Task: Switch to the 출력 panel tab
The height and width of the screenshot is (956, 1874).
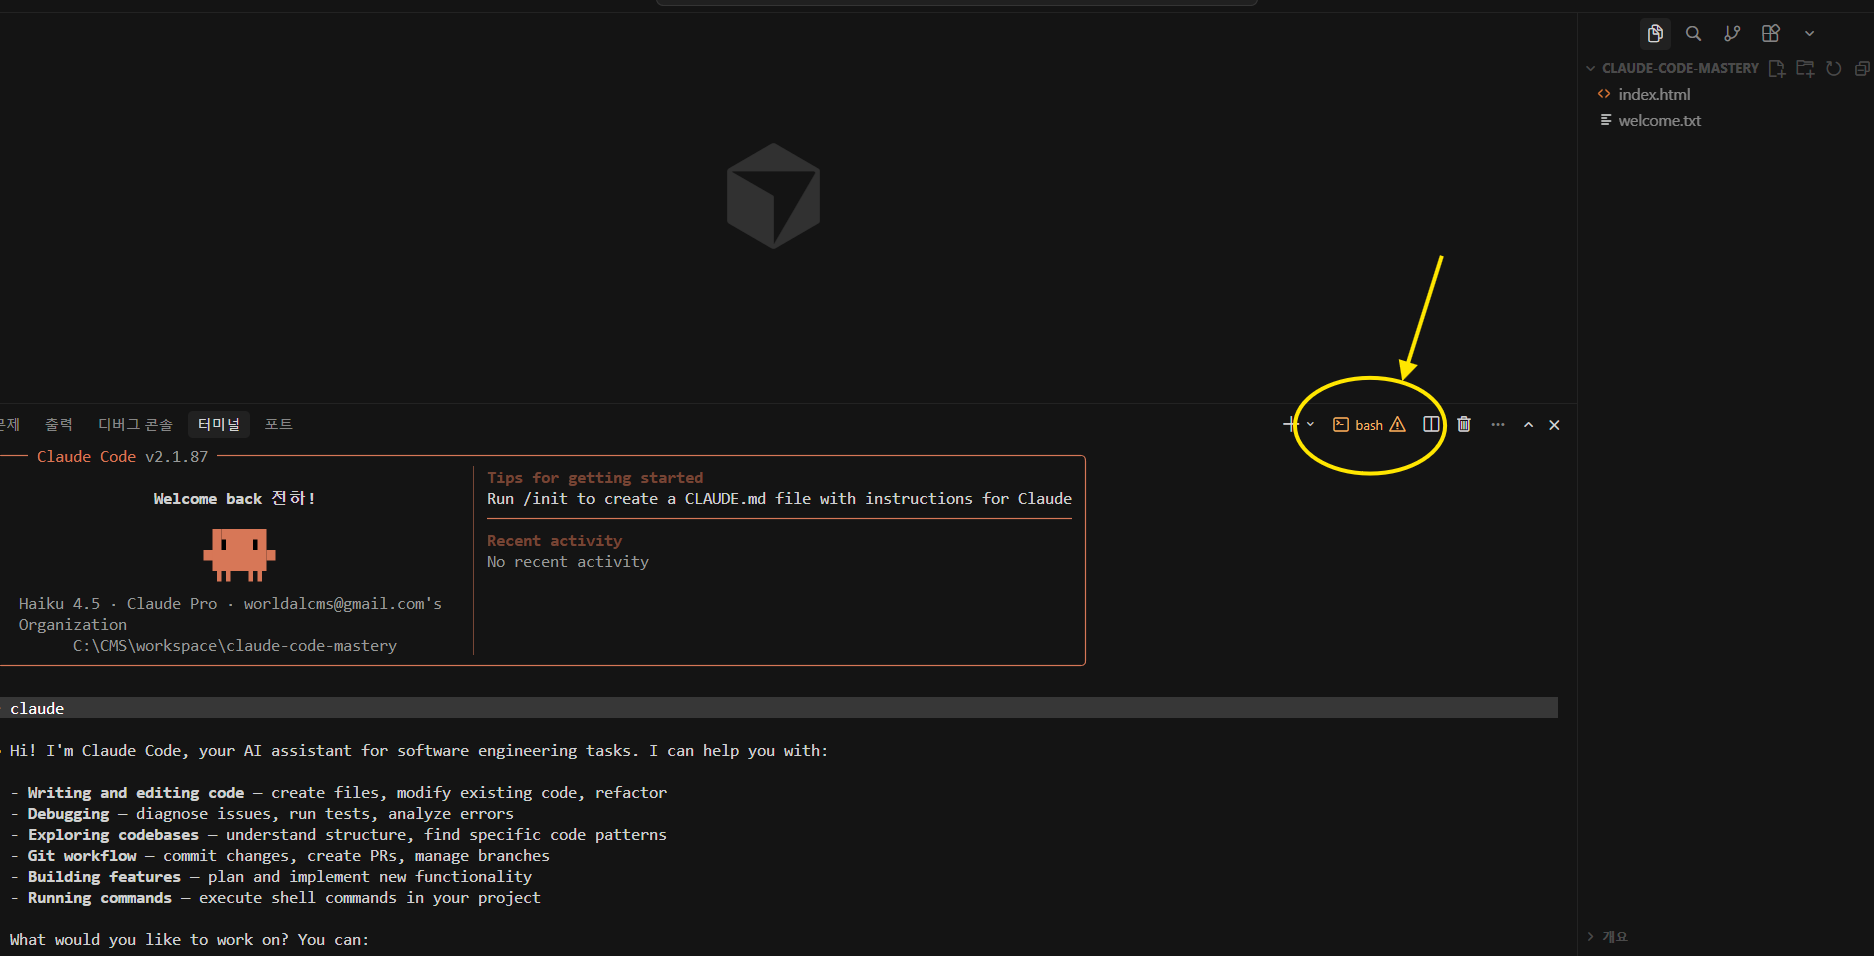Action: [59, 425]
